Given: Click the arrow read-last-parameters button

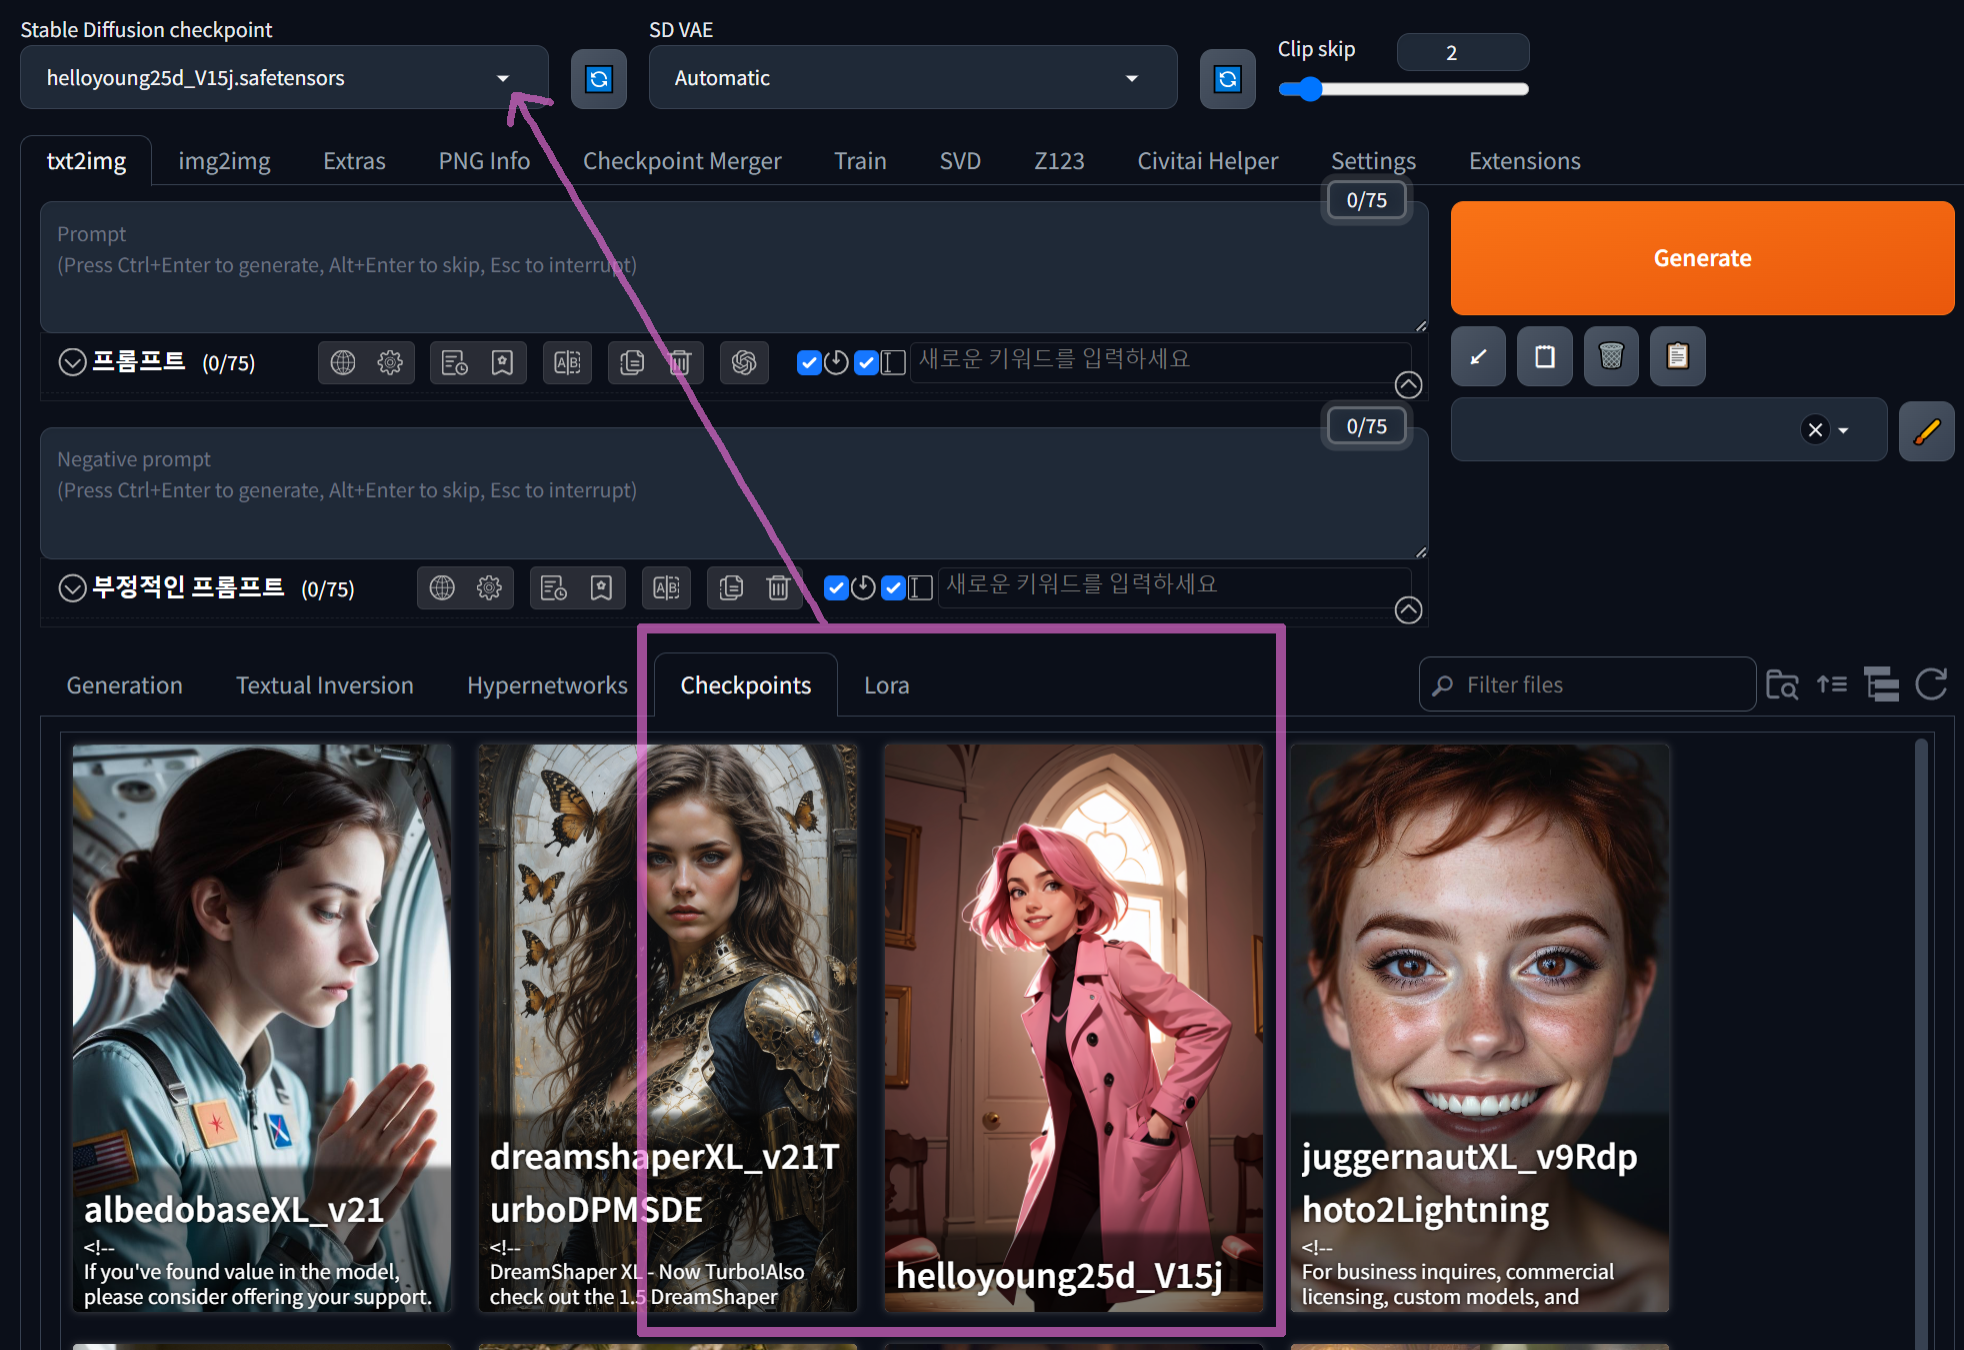Looking at the screenshot, I should [1478, 356].
